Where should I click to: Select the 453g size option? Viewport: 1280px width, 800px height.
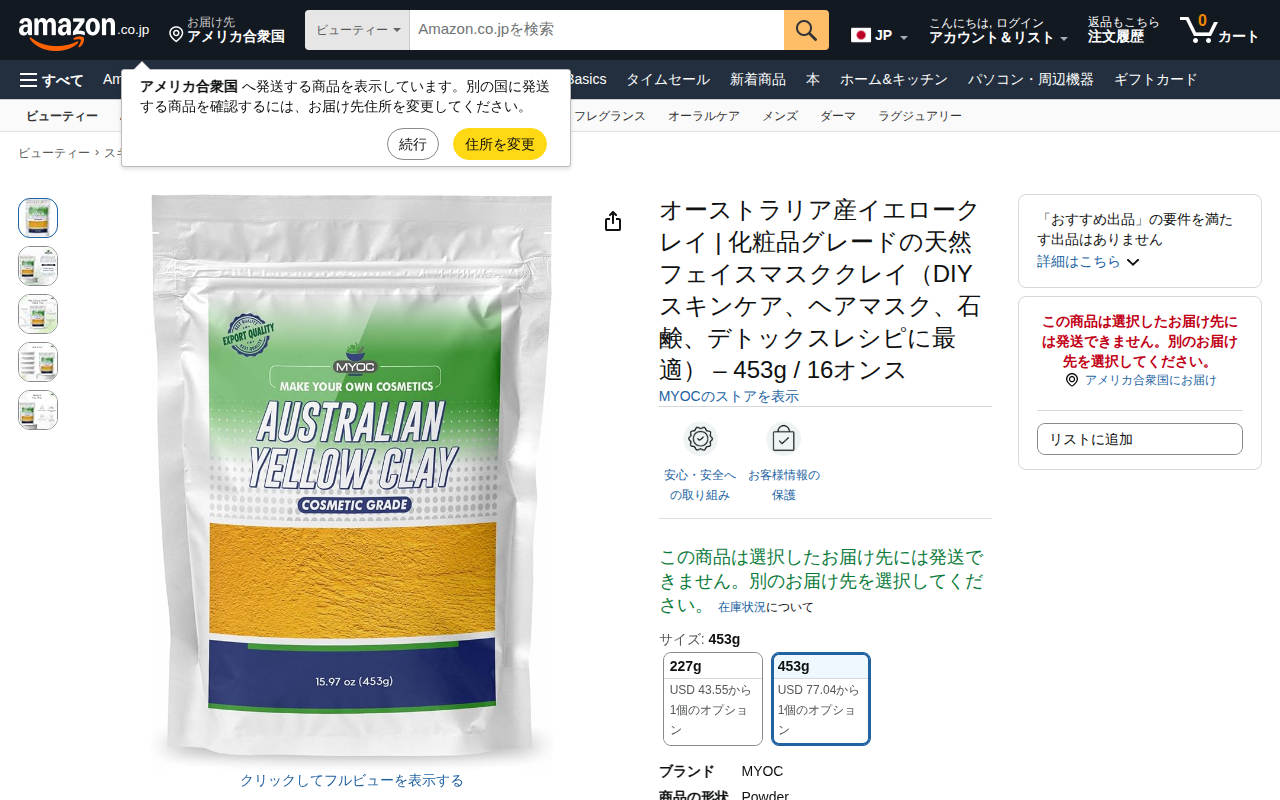tap(821, 699)
